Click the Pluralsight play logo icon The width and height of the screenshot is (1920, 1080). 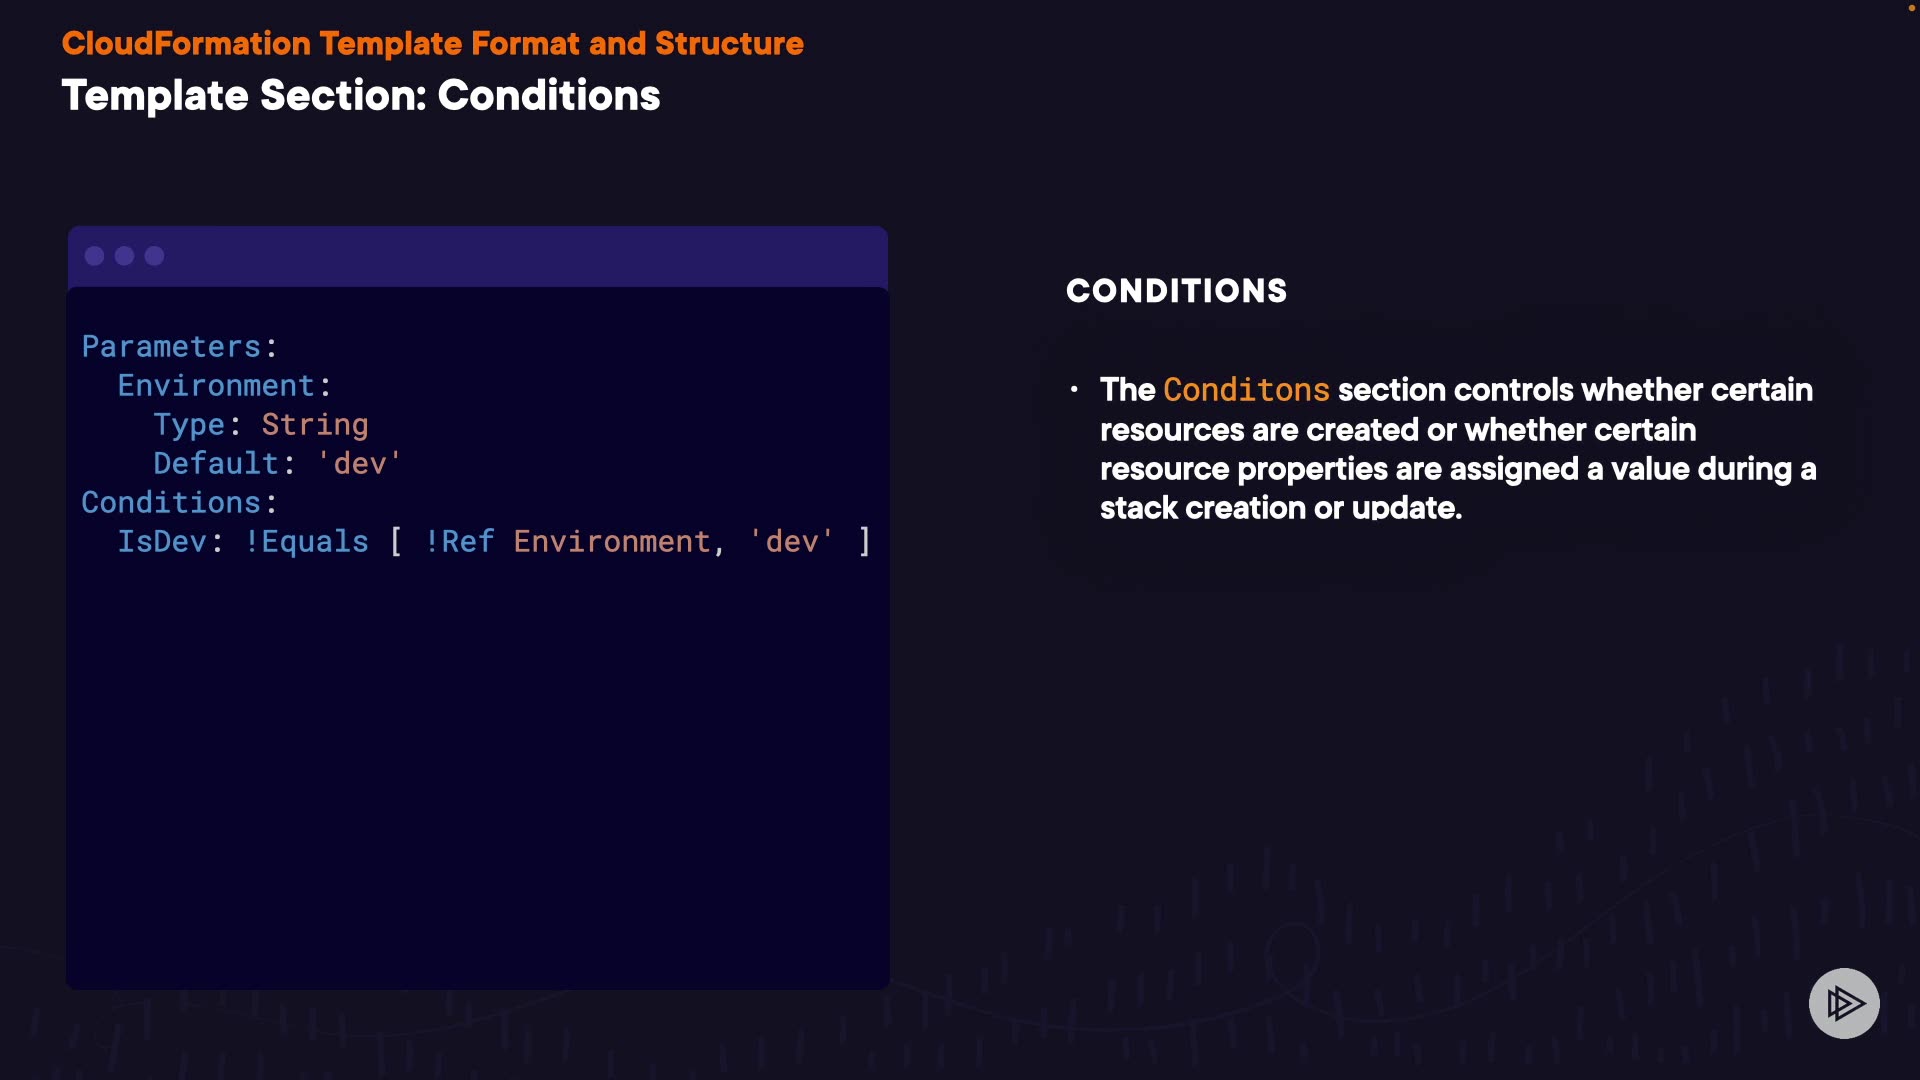1844,1003
